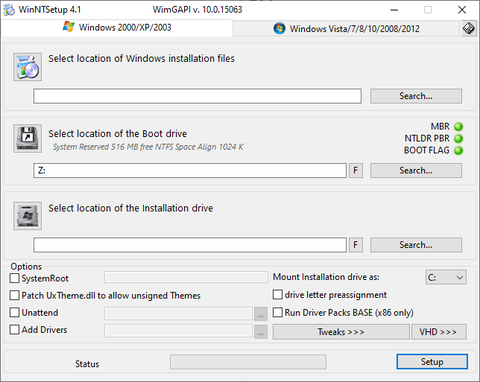Click the diamond icon beside the tabs

469,28
